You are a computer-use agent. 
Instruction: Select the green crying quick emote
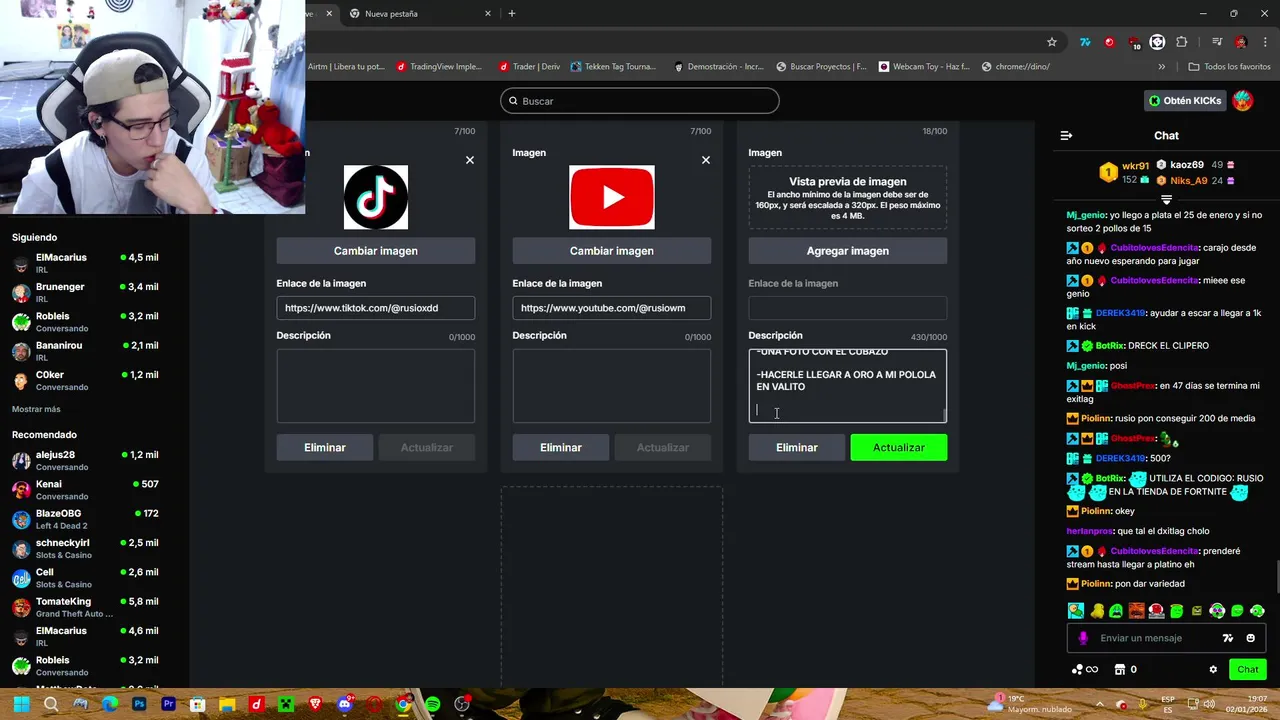[1116, 610]
